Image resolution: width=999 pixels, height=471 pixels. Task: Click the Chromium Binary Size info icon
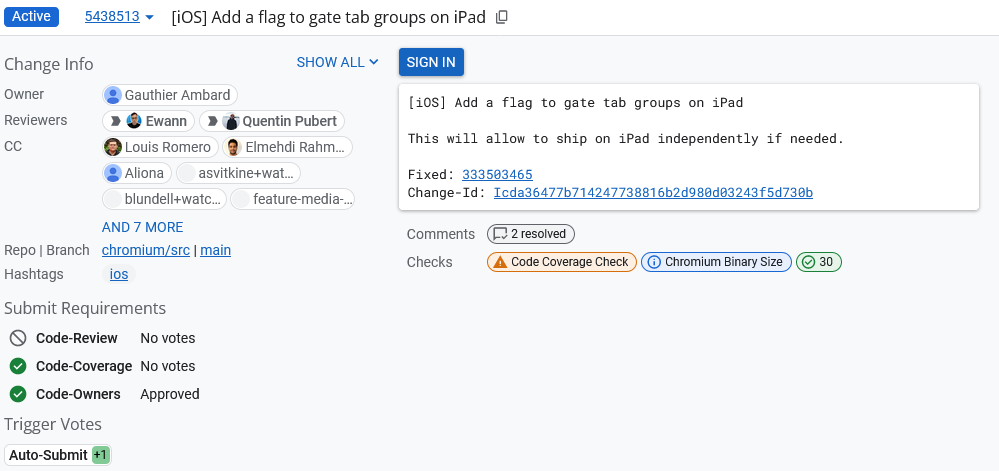click(x=653, y=262)
